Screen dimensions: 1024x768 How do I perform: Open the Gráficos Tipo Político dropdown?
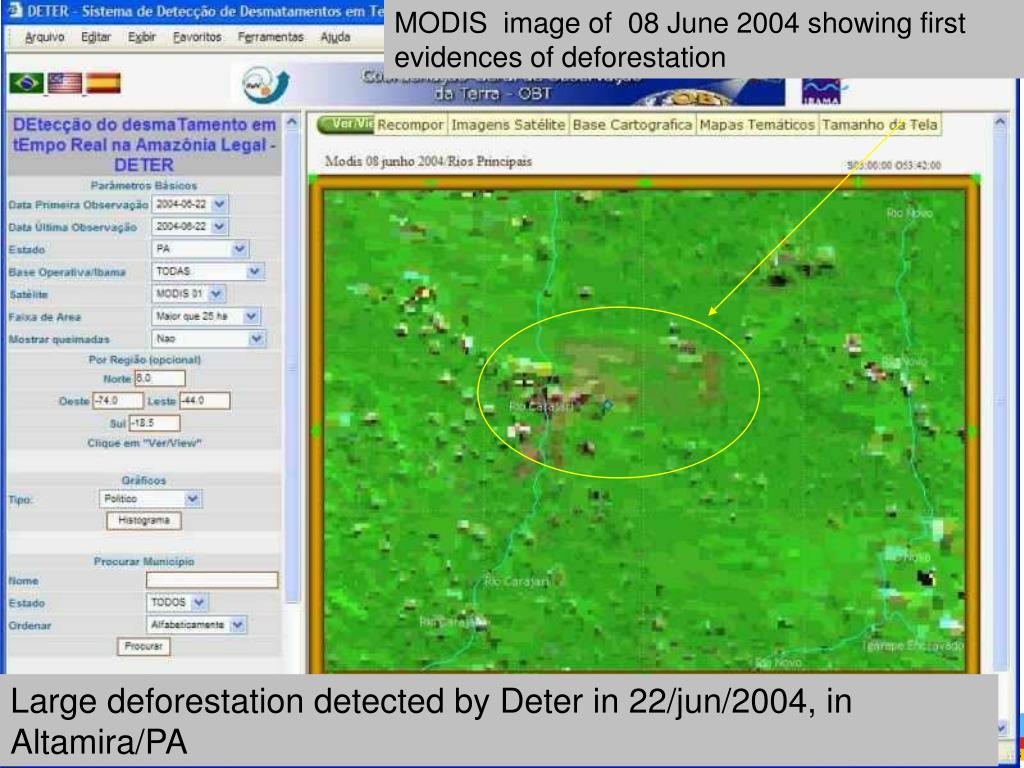[x=150, y=499]
